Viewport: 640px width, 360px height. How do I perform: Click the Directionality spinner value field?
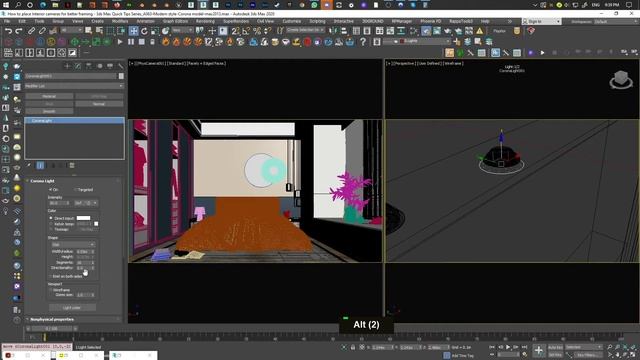(x=83, y=268)
